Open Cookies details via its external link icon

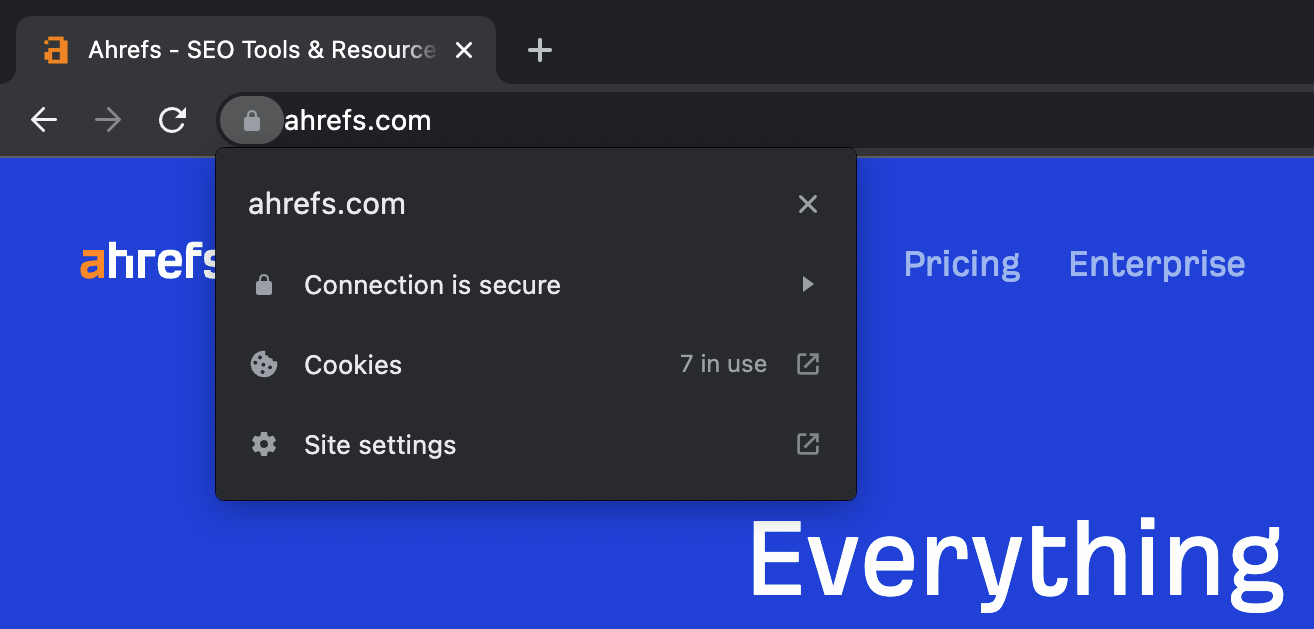[x=807, y=364]
